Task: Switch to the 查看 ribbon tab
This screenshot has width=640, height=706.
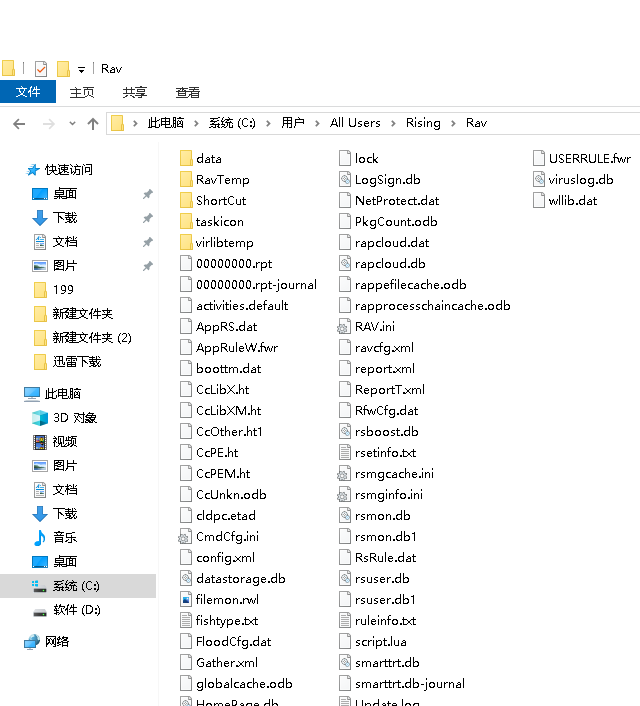Action: click(x=188, y=92)
